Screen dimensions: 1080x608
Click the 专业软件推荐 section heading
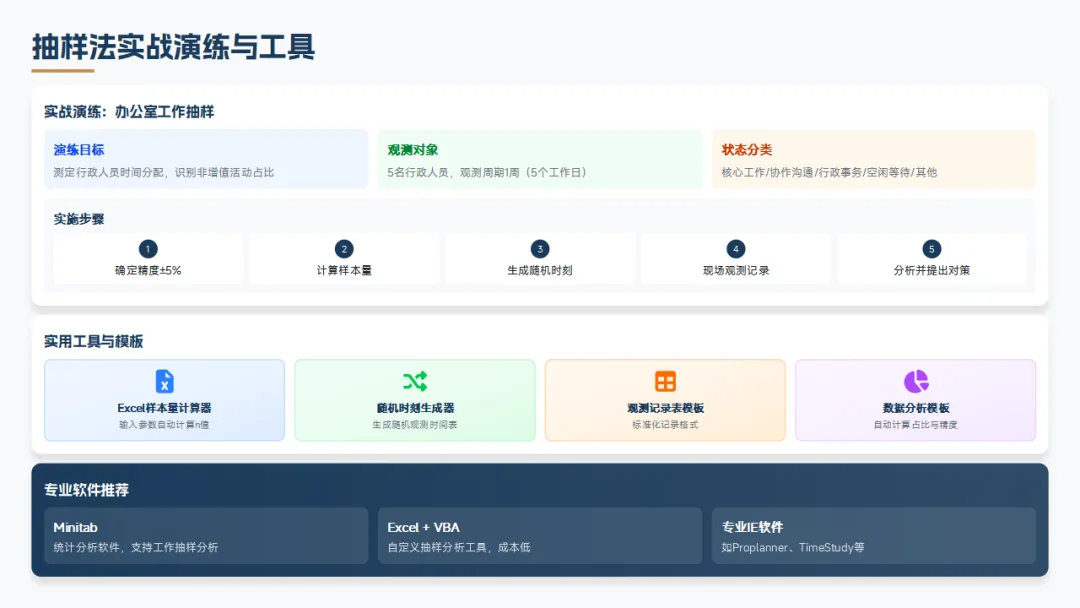pyautogui.click(x=86, y=490)
